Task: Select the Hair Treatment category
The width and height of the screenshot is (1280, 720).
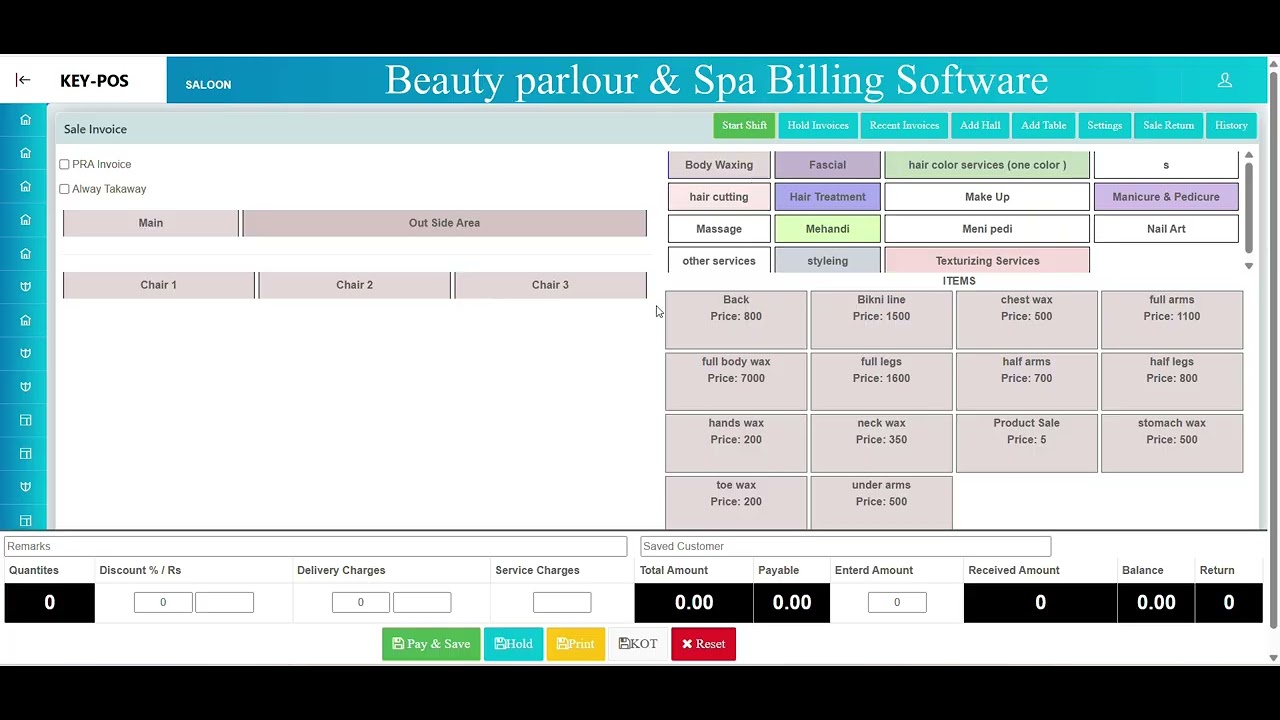Action: point(827,197)
